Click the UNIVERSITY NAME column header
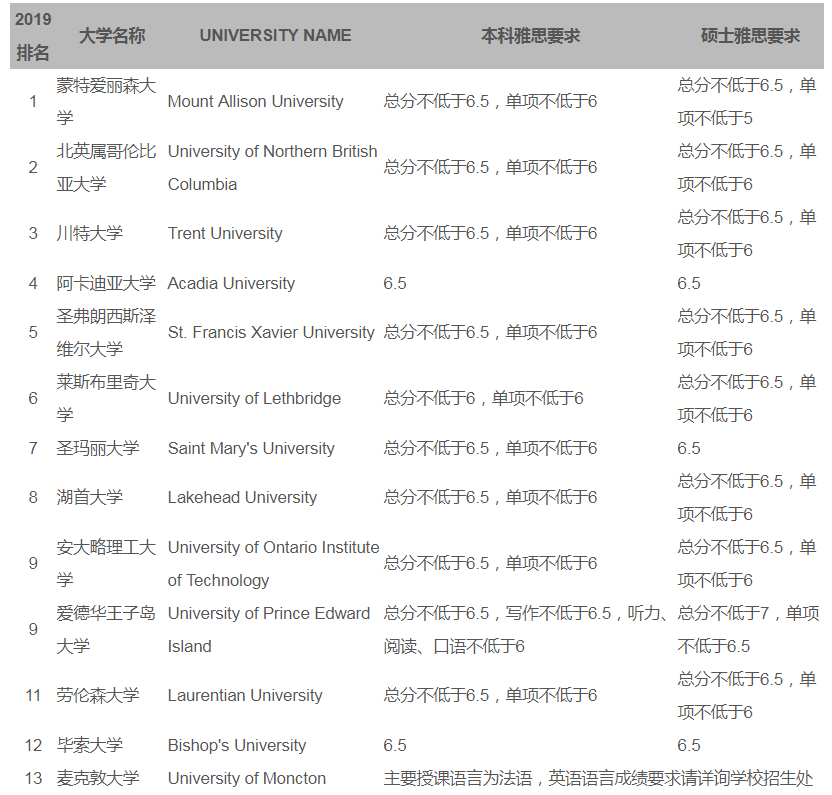 (275, 35)
